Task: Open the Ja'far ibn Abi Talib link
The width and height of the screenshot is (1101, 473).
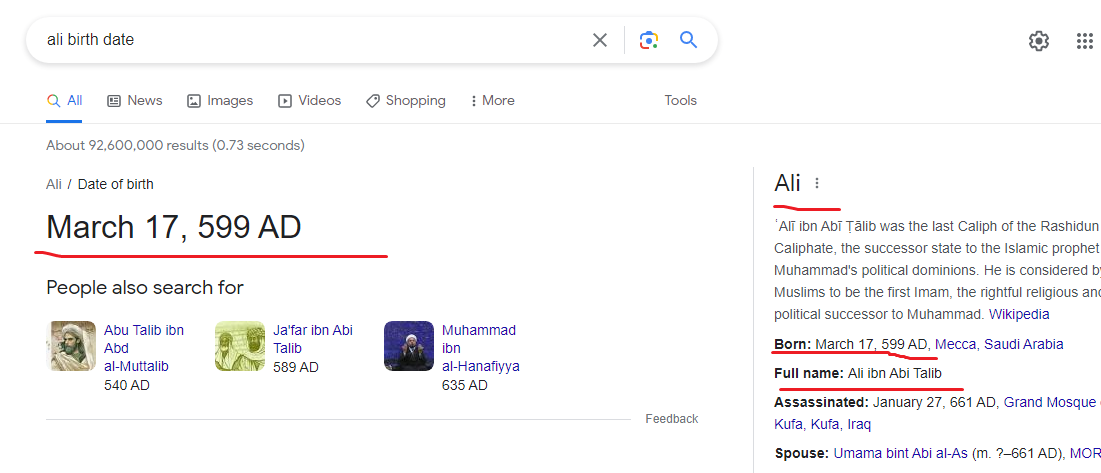Action: pyautogui.click(x=313, y=339)
